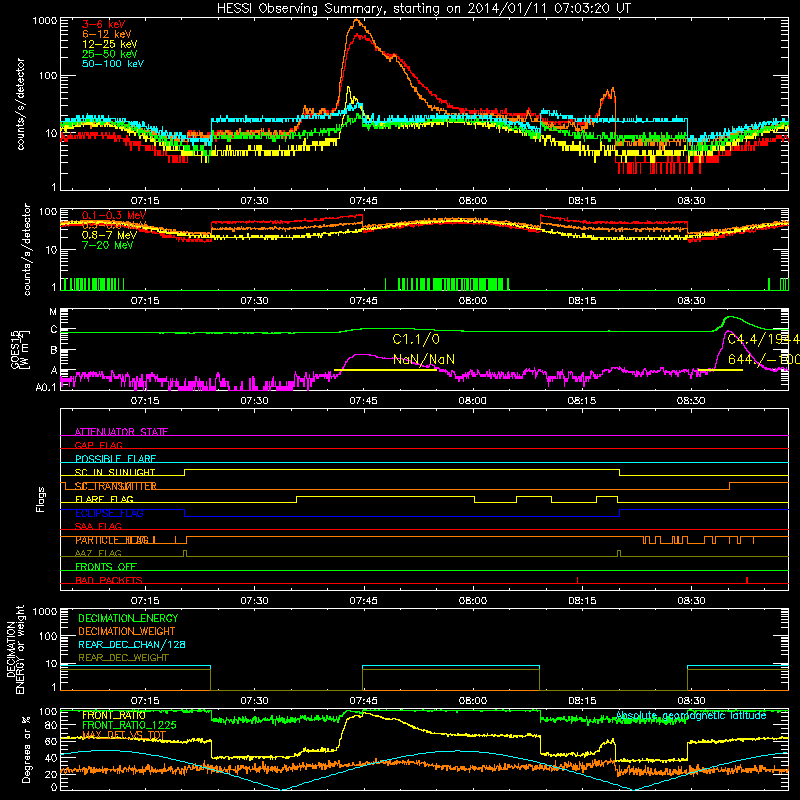Image resolution: width=800 pixels, height=800 pixels.
Task: Select the FRONT_RATIO_1225 legend label
Action: (x=129, y=726)
